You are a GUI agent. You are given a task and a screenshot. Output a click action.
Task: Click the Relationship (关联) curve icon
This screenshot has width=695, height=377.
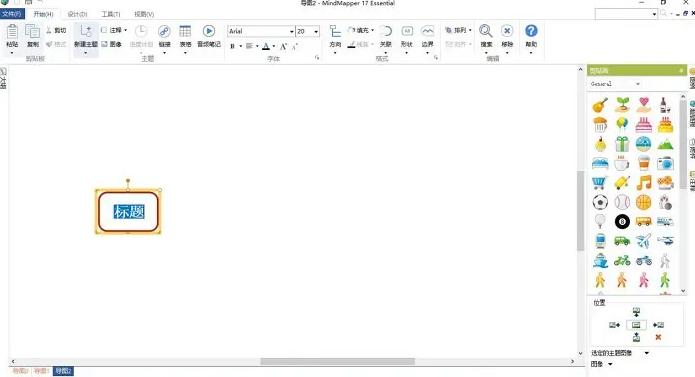tap(386, 31)
